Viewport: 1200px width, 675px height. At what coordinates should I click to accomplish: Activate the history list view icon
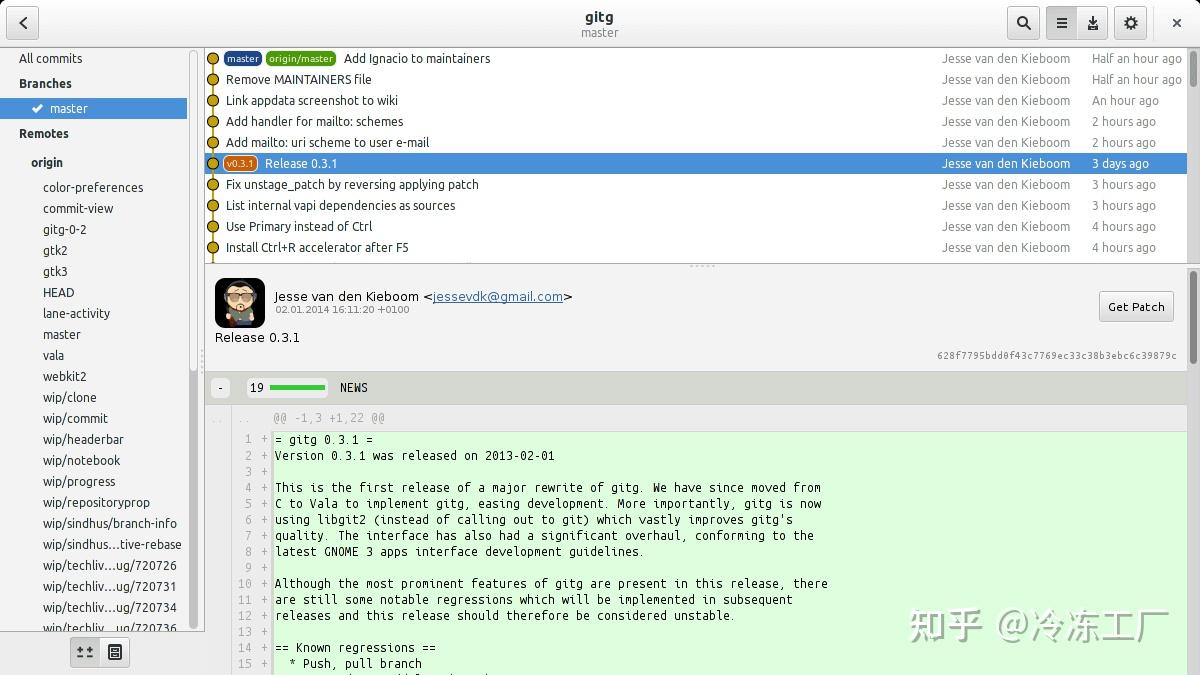tap(1062, 22)
